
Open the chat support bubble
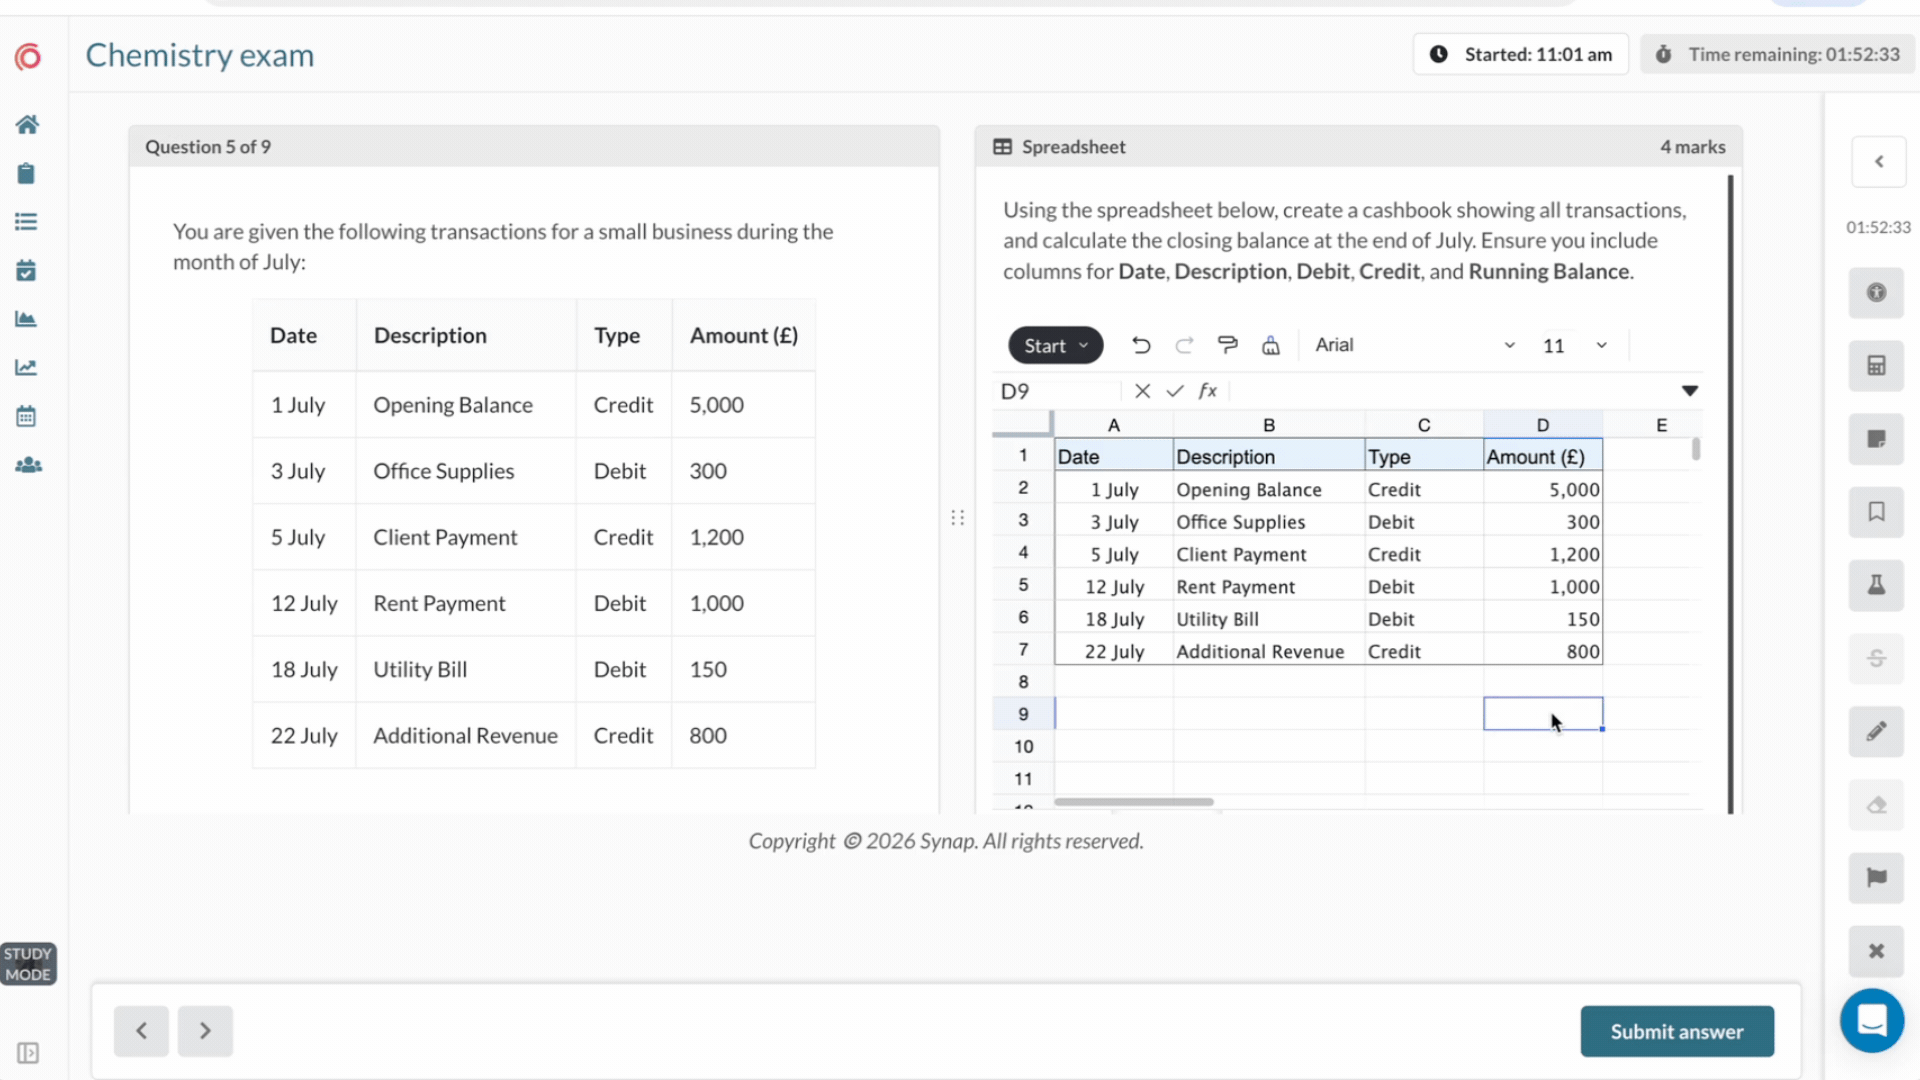click(1872, 1020)
